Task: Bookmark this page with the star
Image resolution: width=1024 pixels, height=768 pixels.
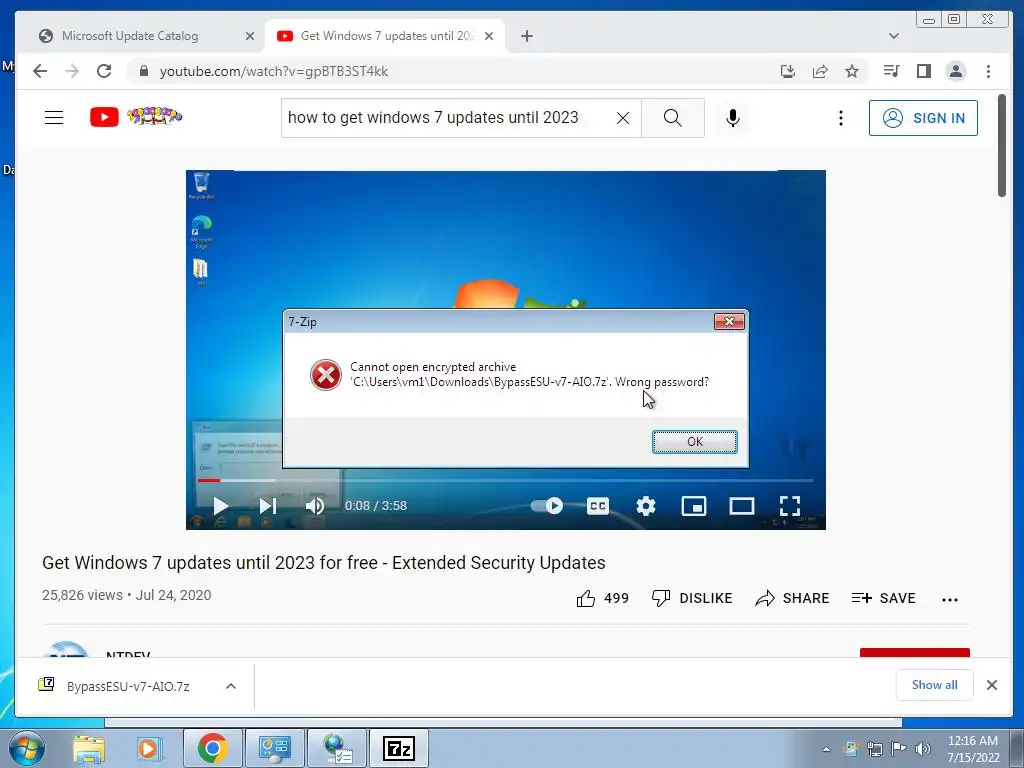Action: pos(852,71)
